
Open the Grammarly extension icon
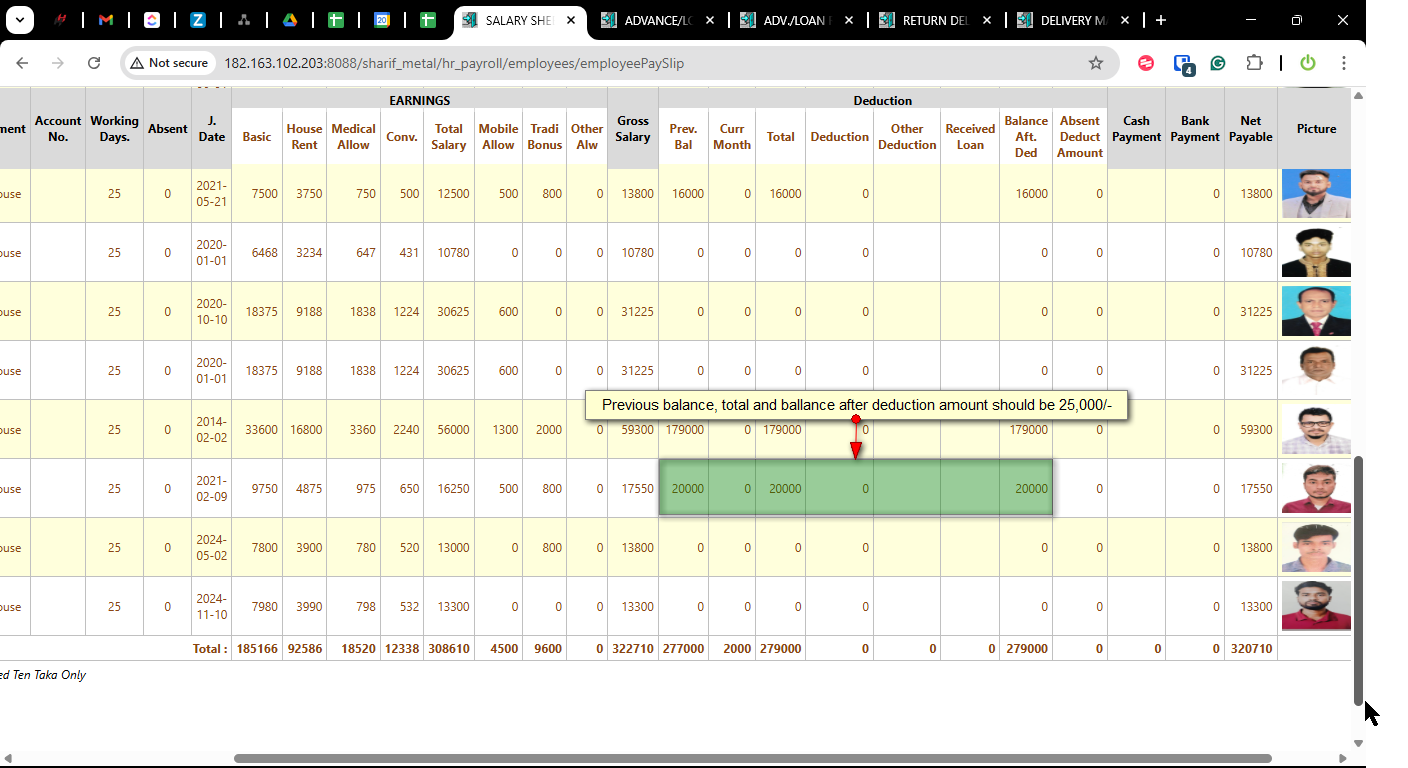(1218, 63)
